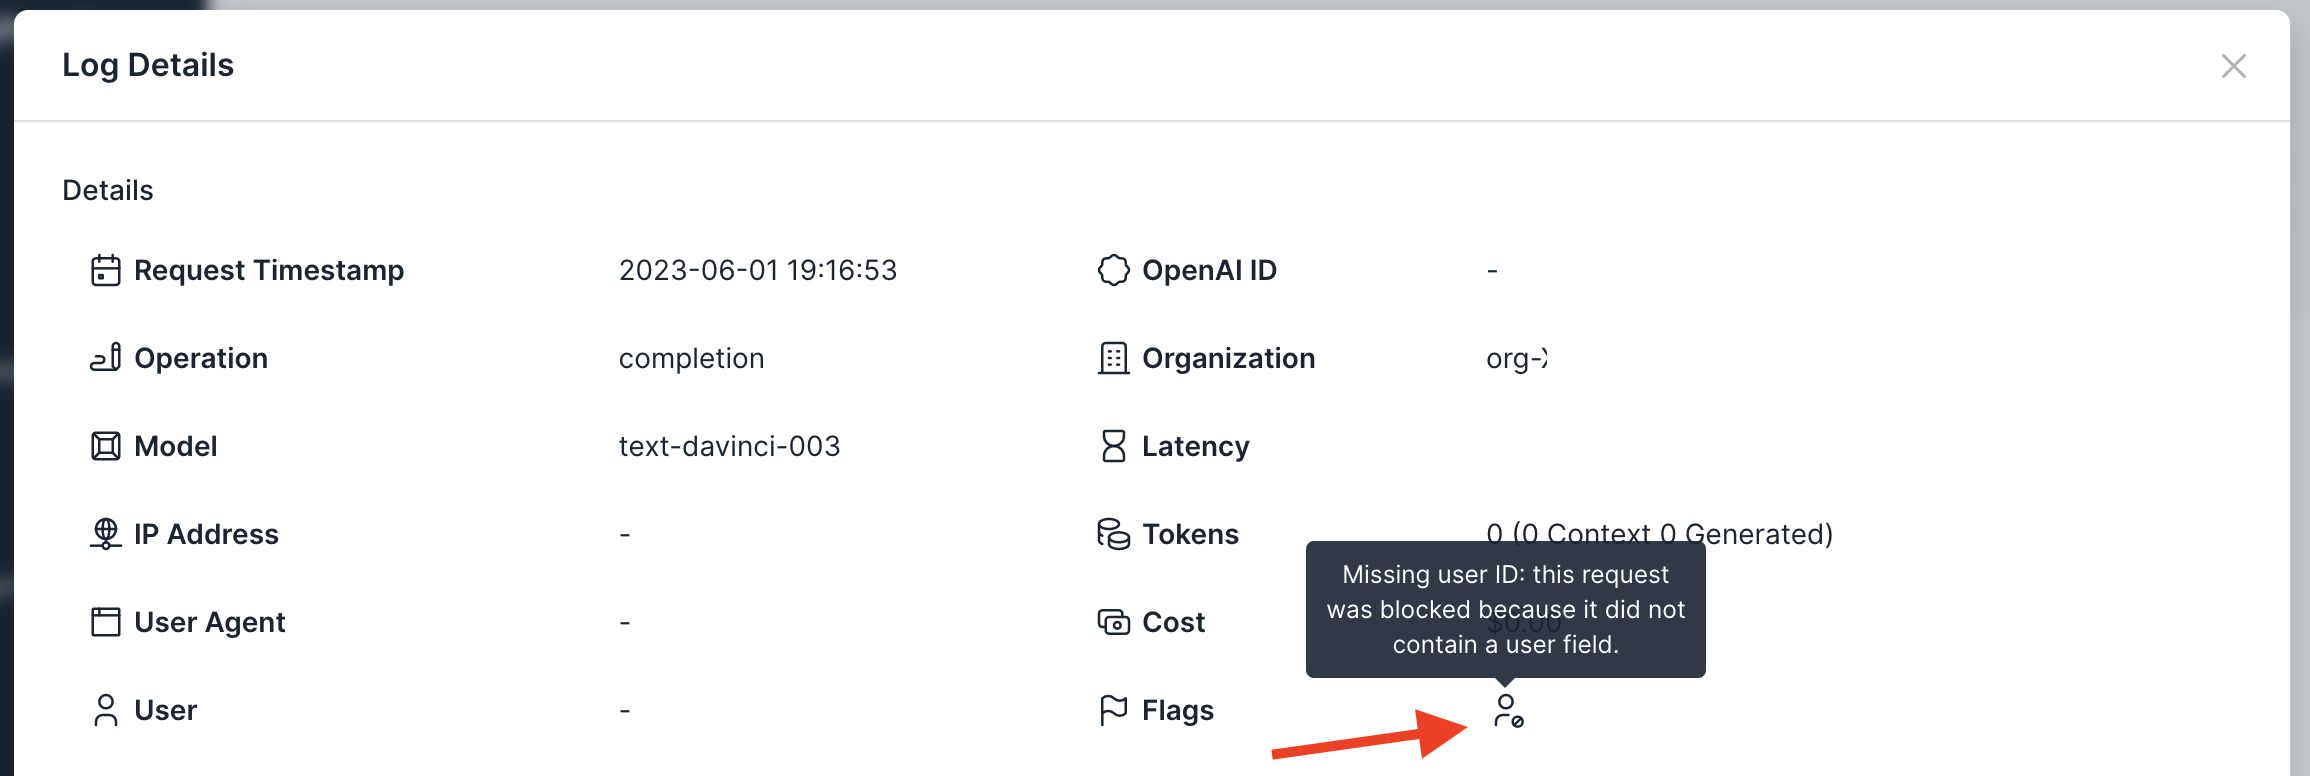Click the Details section heading
The image size is (2310, 776).
[108, 190]
